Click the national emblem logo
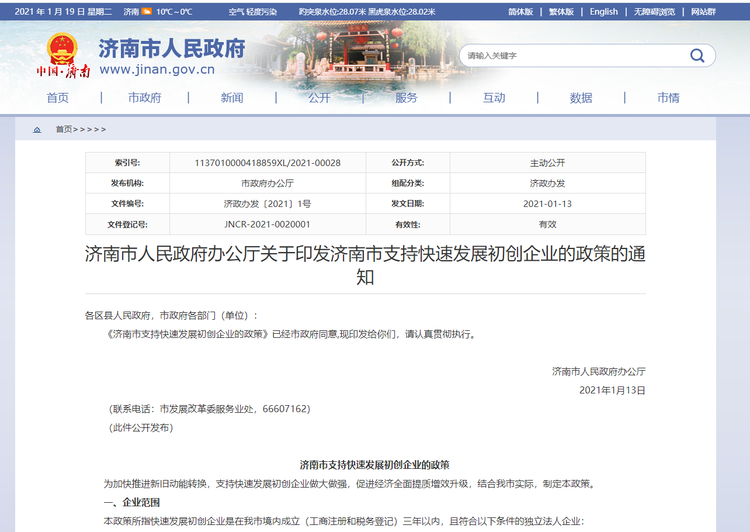This screenshot has width=750, height=532. pos(62,48)
